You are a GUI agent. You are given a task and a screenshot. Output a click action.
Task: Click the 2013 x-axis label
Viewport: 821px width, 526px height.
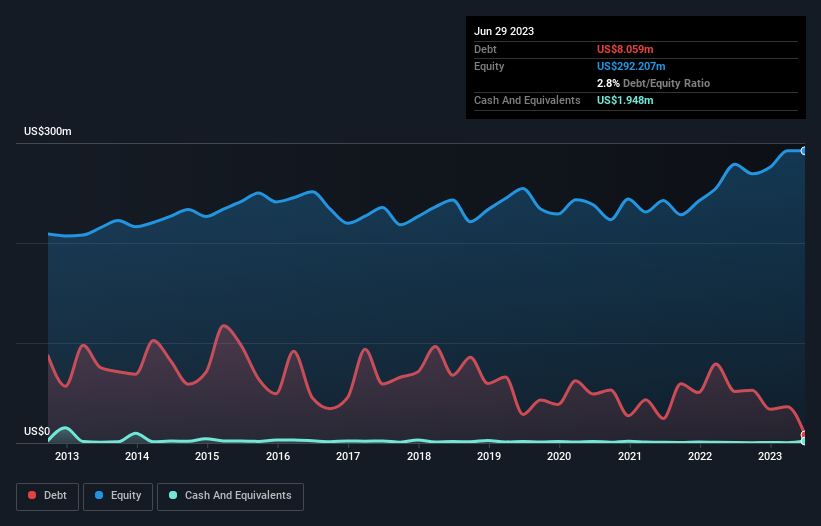click(x=67, y=457)
